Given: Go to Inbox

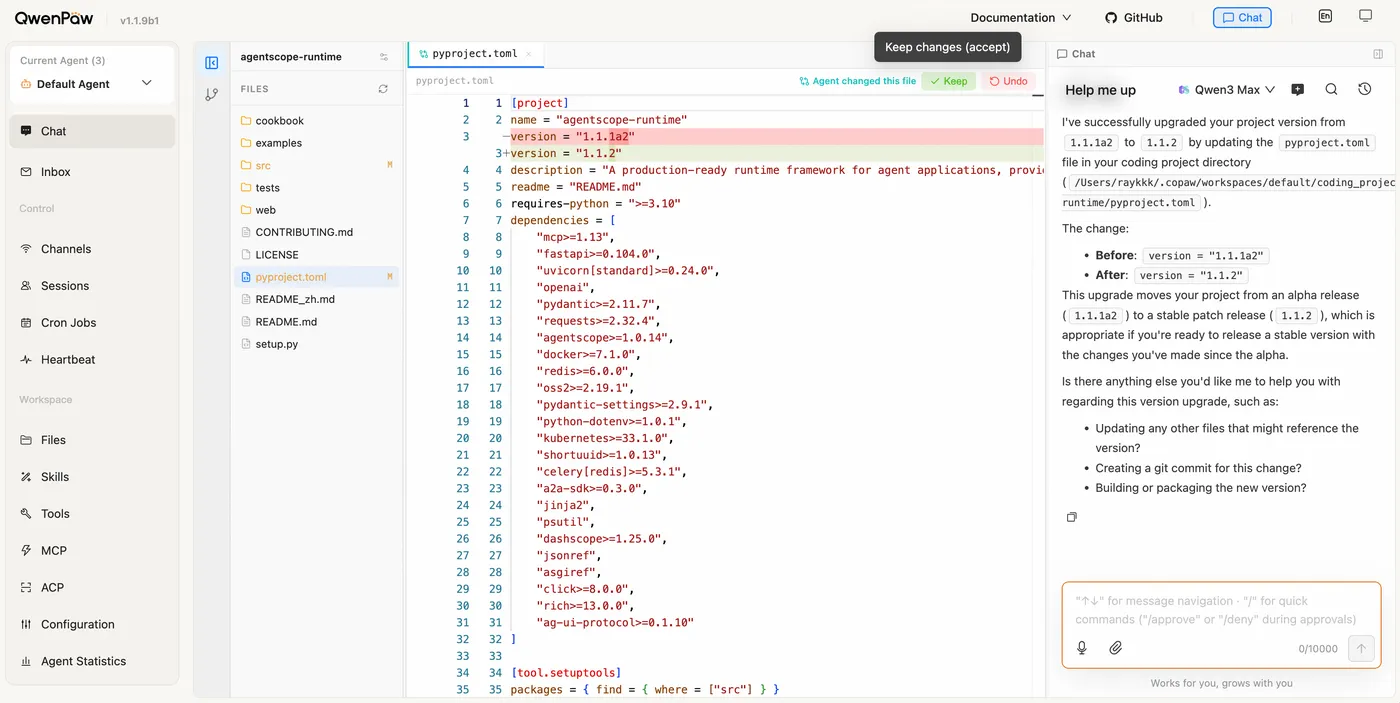Looking at the screenshot, I should tap(92, 172).
